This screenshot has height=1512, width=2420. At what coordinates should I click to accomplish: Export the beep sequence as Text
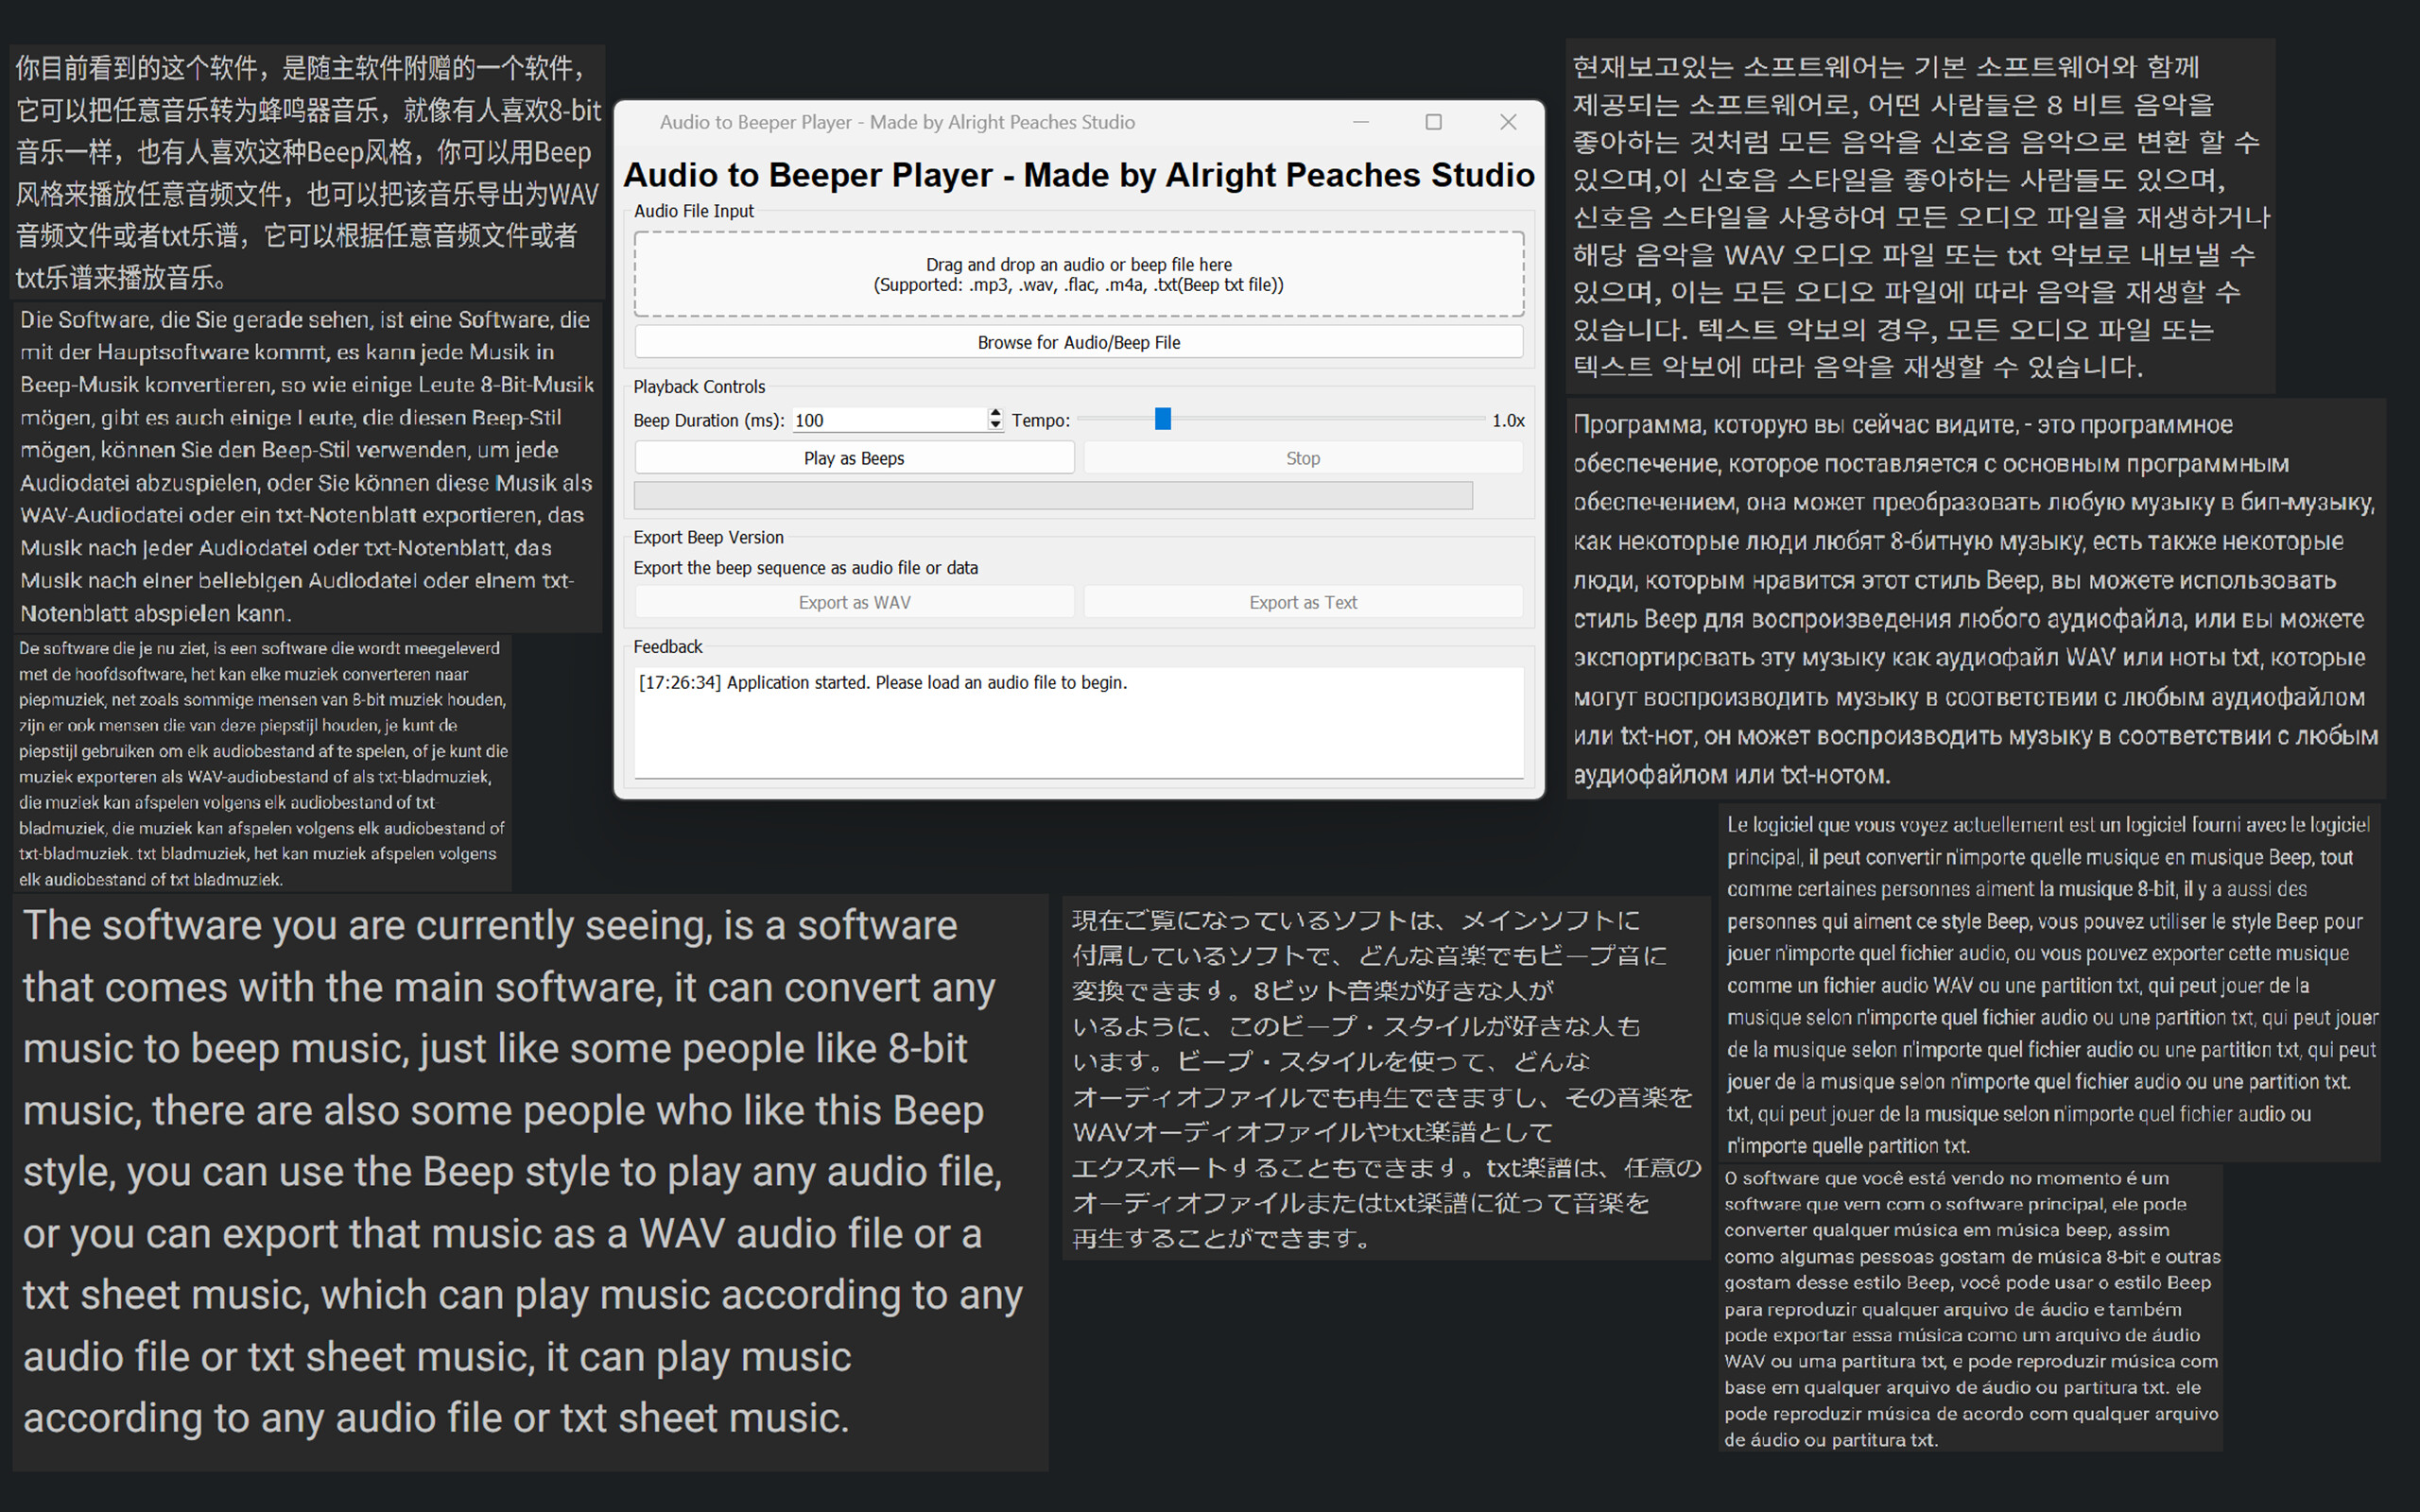(x=1302, y=601)
